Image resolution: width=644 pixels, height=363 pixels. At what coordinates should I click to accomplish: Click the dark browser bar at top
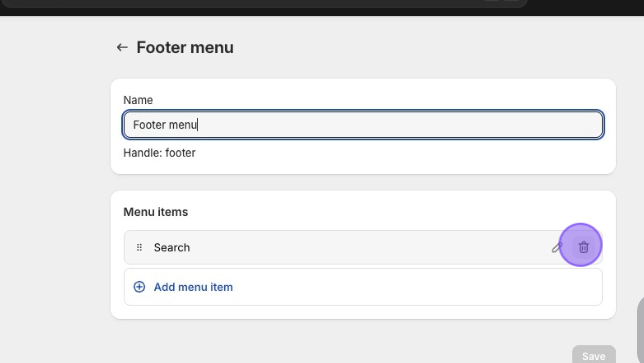pos(322,8)
